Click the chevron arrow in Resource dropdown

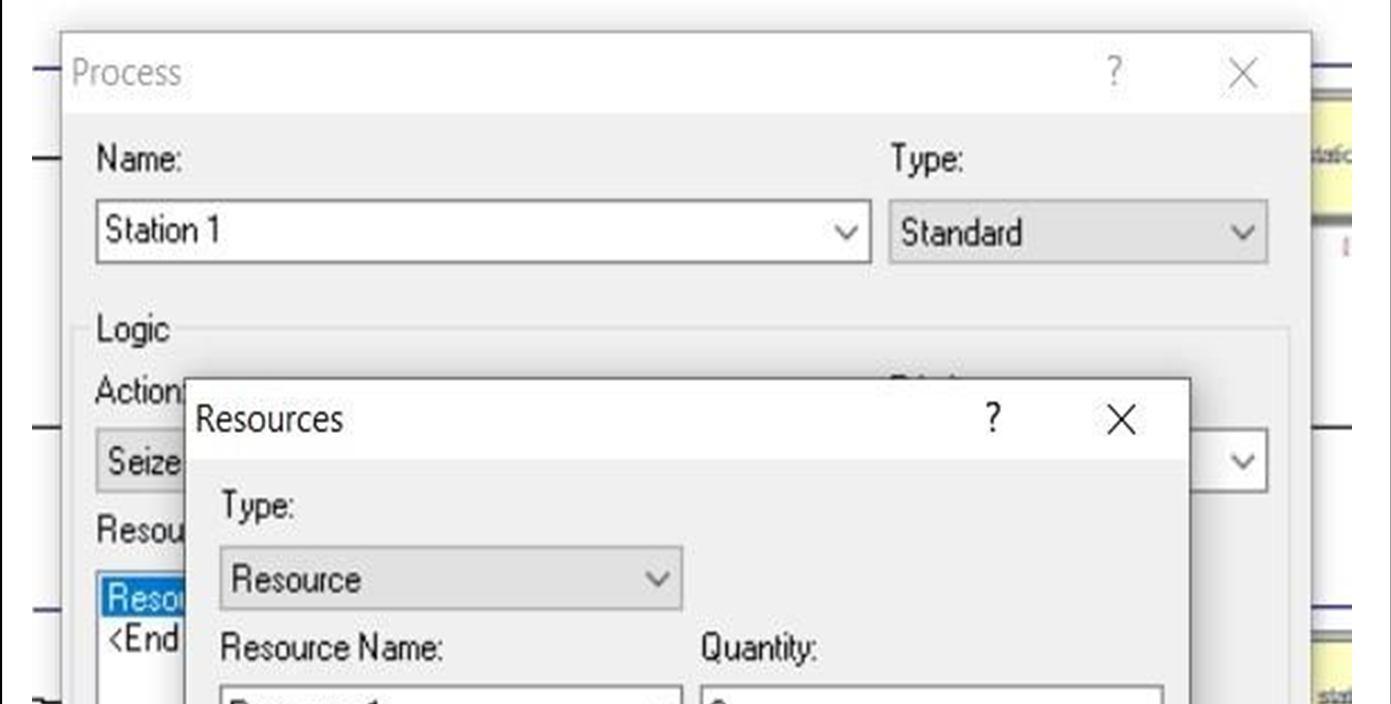[657, 579]
